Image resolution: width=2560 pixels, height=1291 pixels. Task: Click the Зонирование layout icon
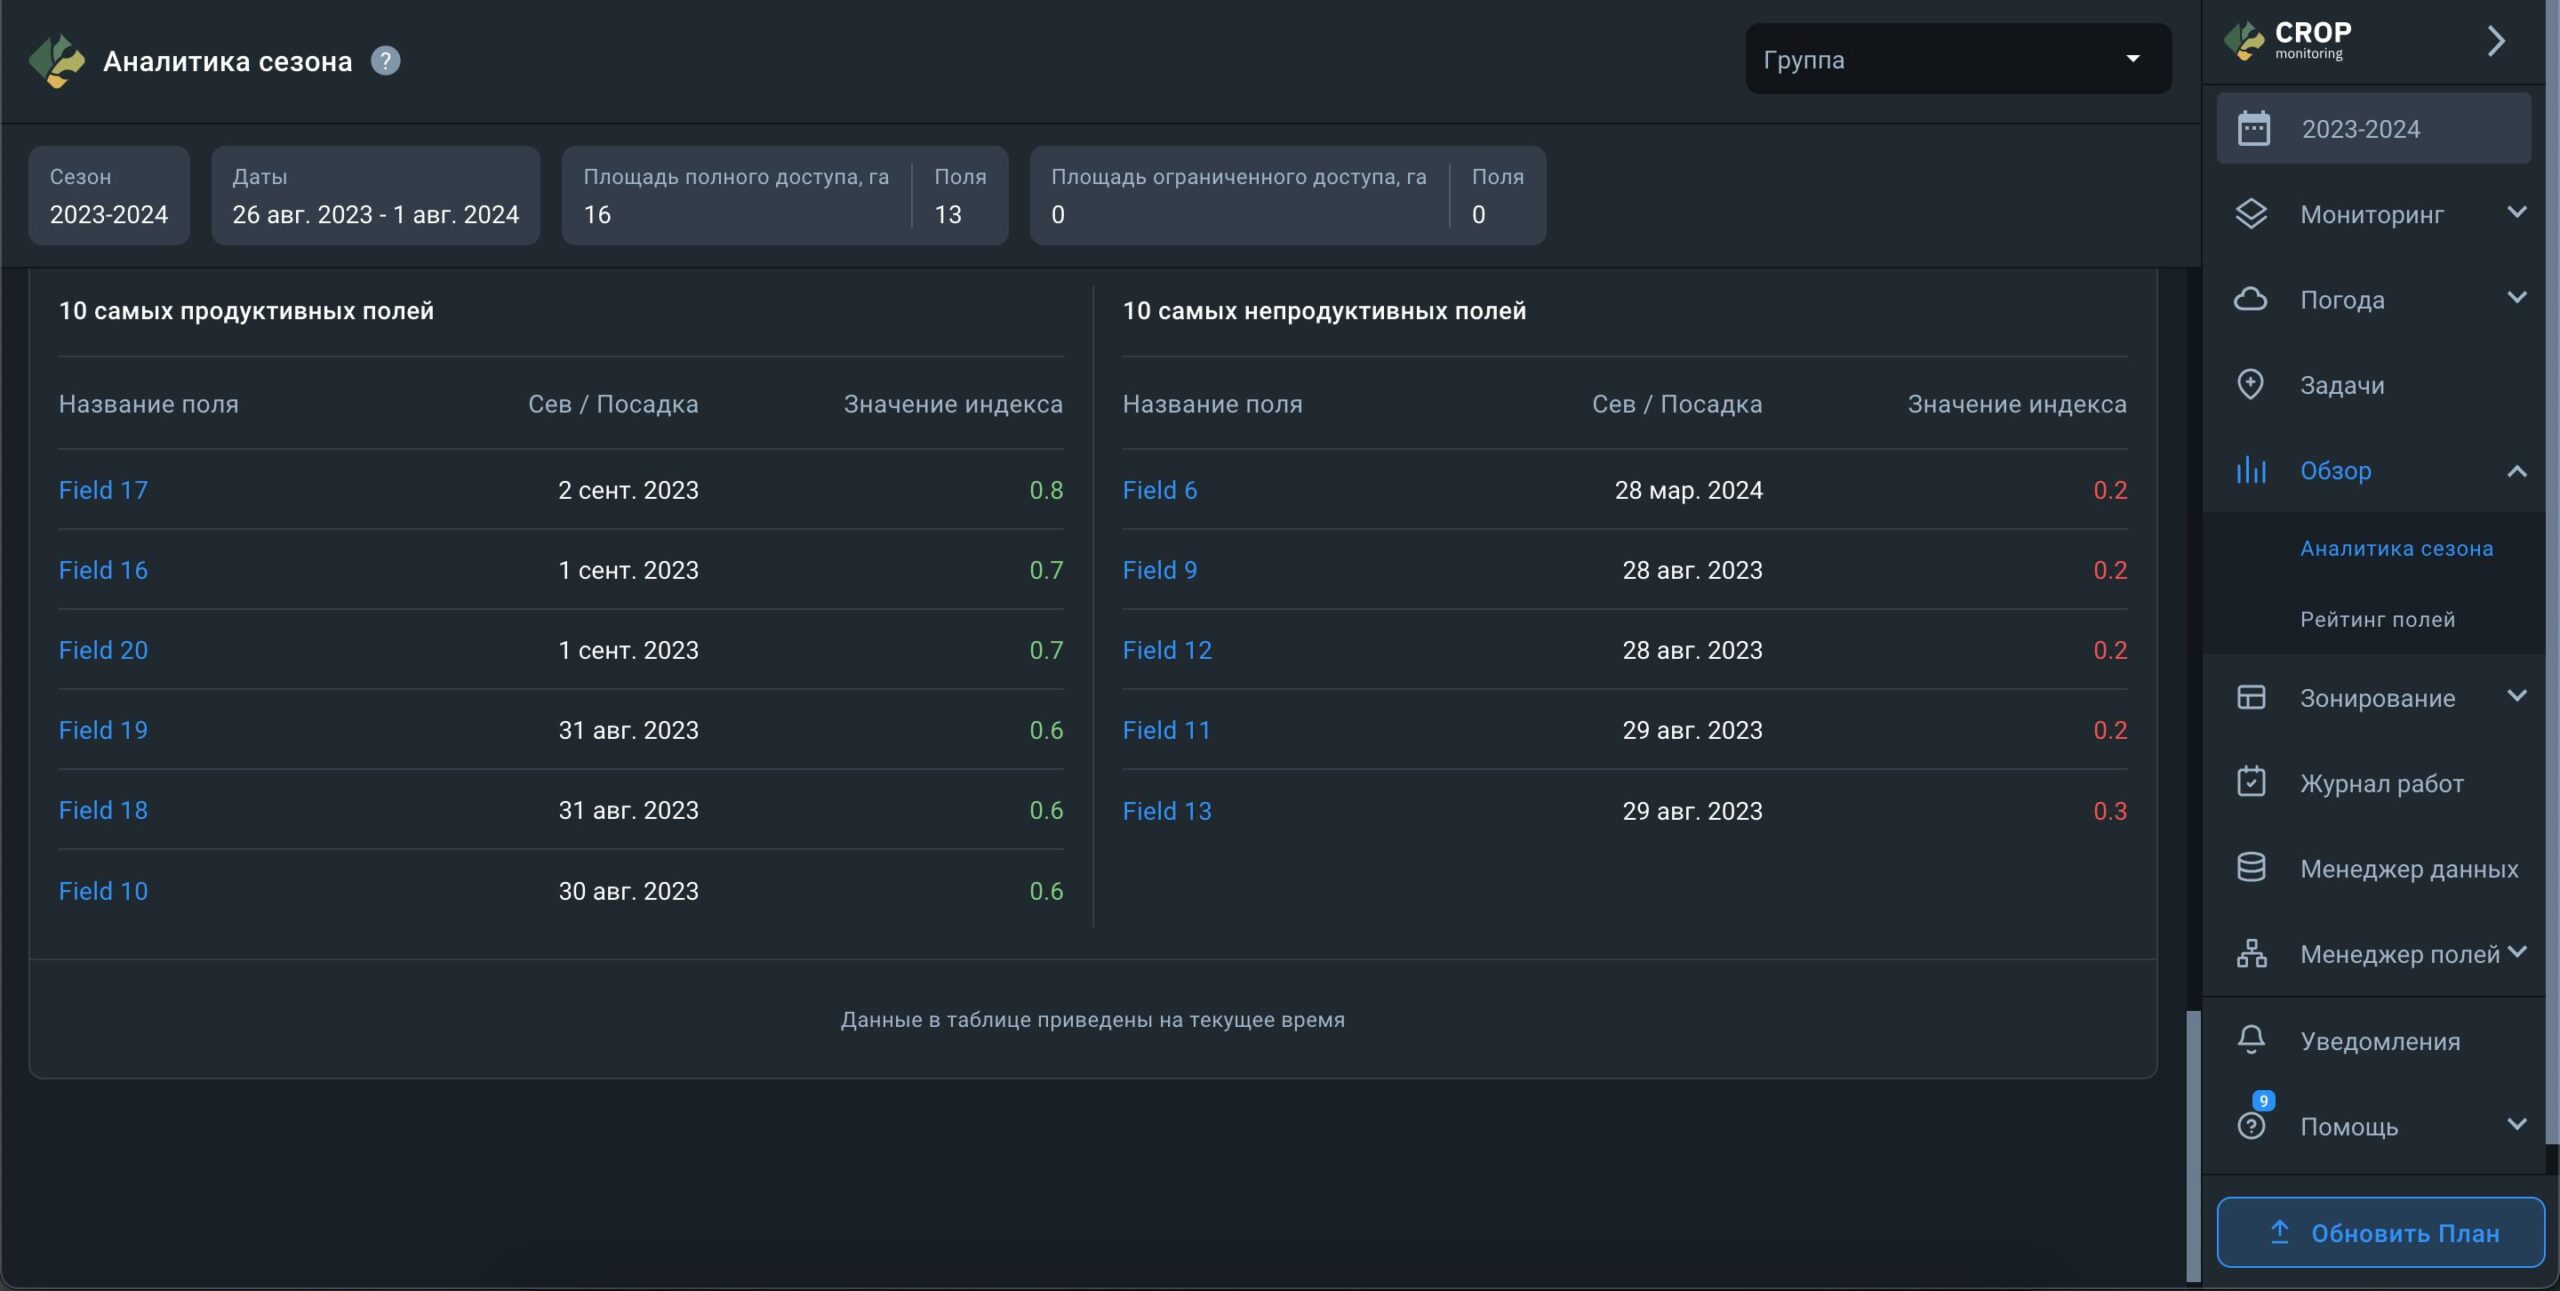point(2251,697)
